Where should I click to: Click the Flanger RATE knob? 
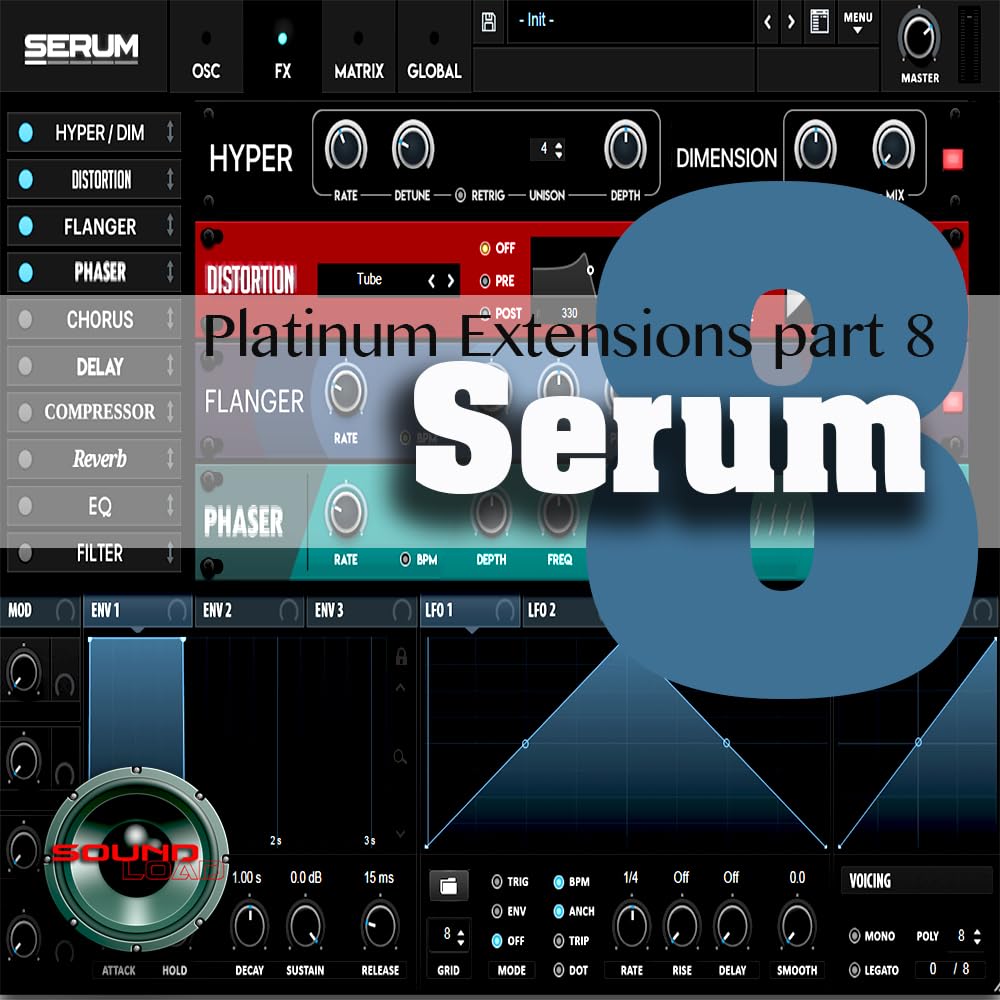click(346, 391)
